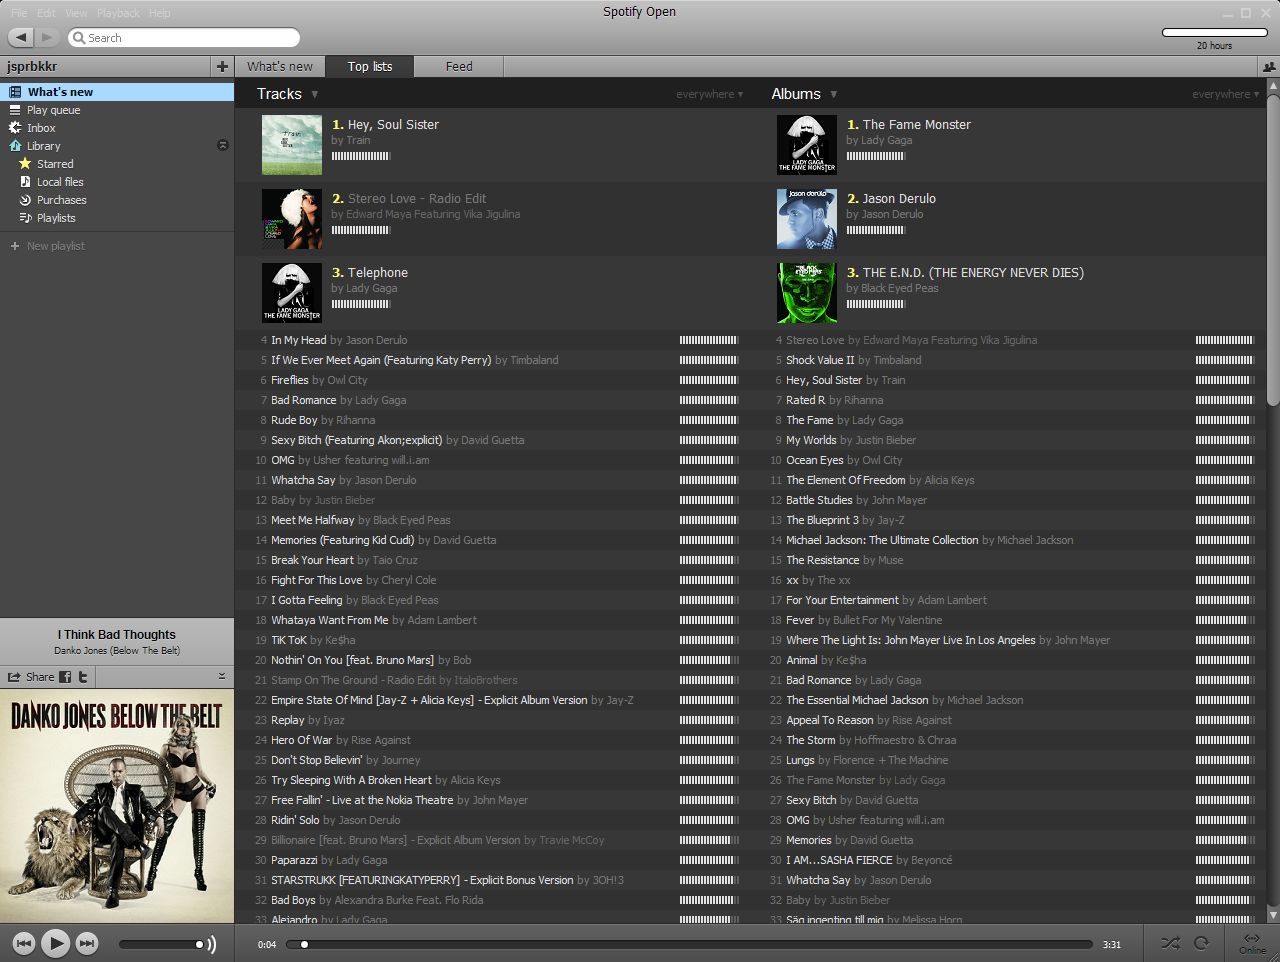Click the green Black Eyed Peas album cover
Image resolution: width=1280 pixels, height=962 pixels.
point(807,293)
